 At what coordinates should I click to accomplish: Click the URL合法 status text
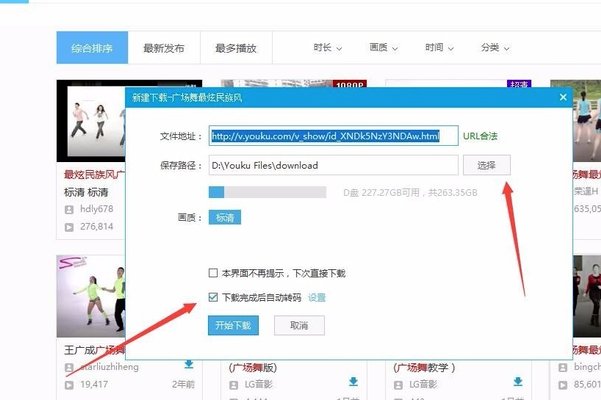[480, 136]
